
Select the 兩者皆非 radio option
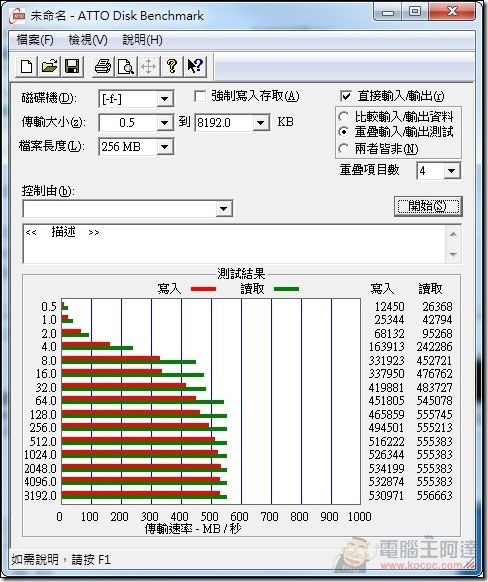tap(344, 149)
